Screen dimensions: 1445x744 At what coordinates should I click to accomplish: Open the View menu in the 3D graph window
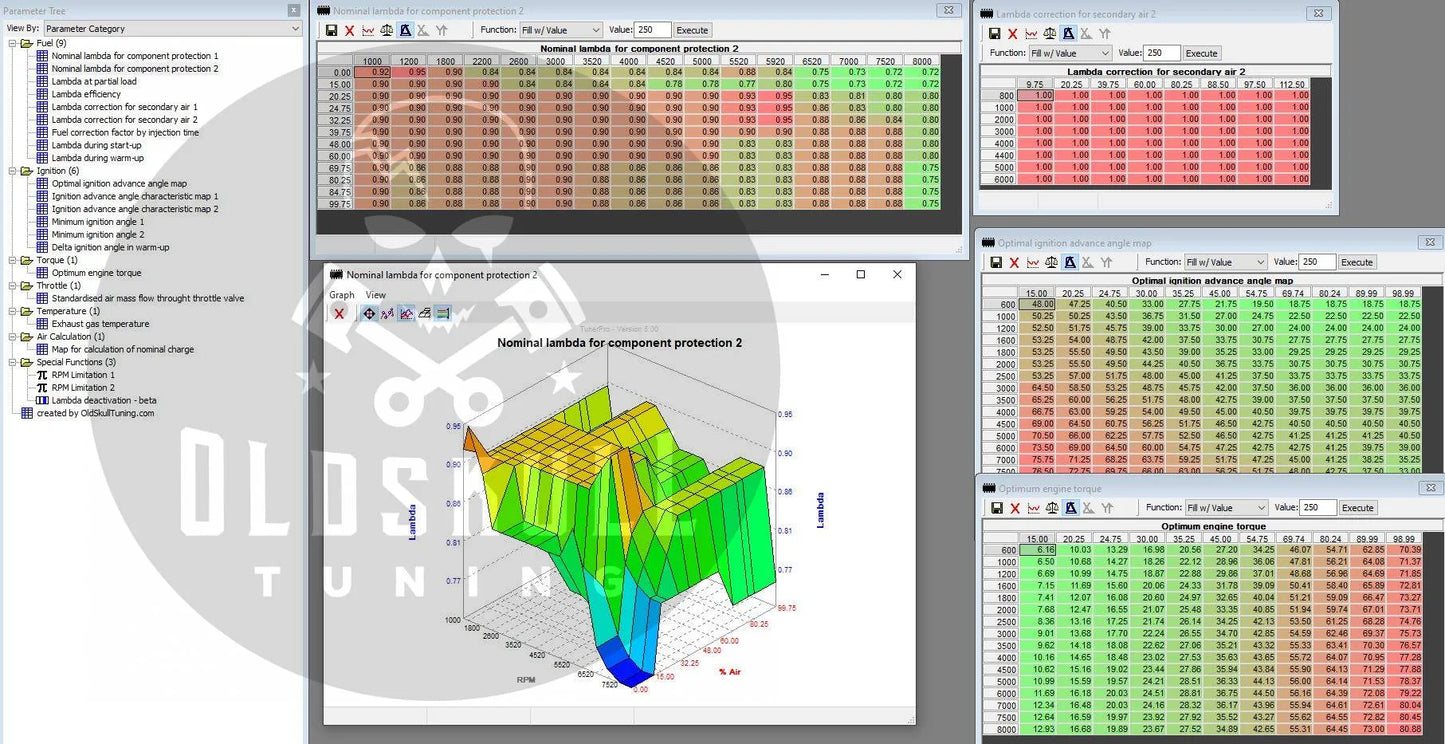click(x=375, y=295)
